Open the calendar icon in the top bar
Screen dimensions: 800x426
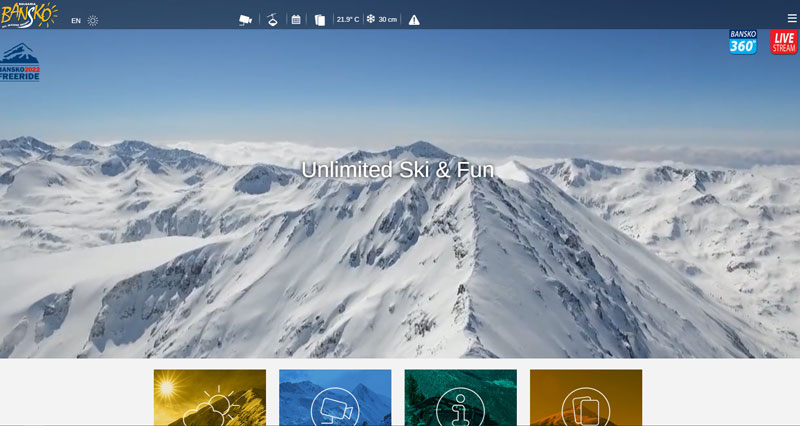pos(296,20)
